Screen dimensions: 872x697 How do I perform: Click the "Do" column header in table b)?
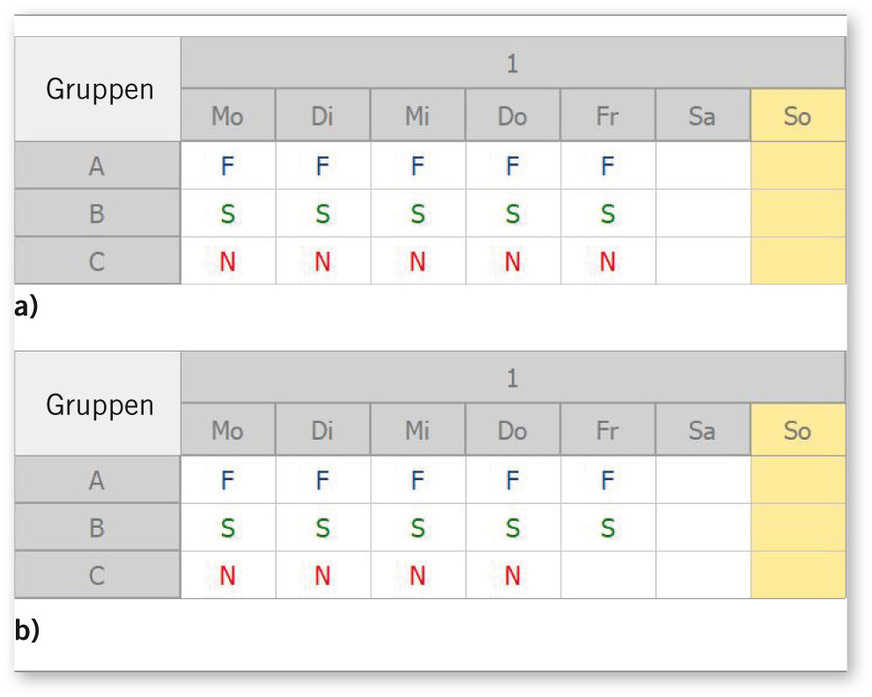click(512, 431)
